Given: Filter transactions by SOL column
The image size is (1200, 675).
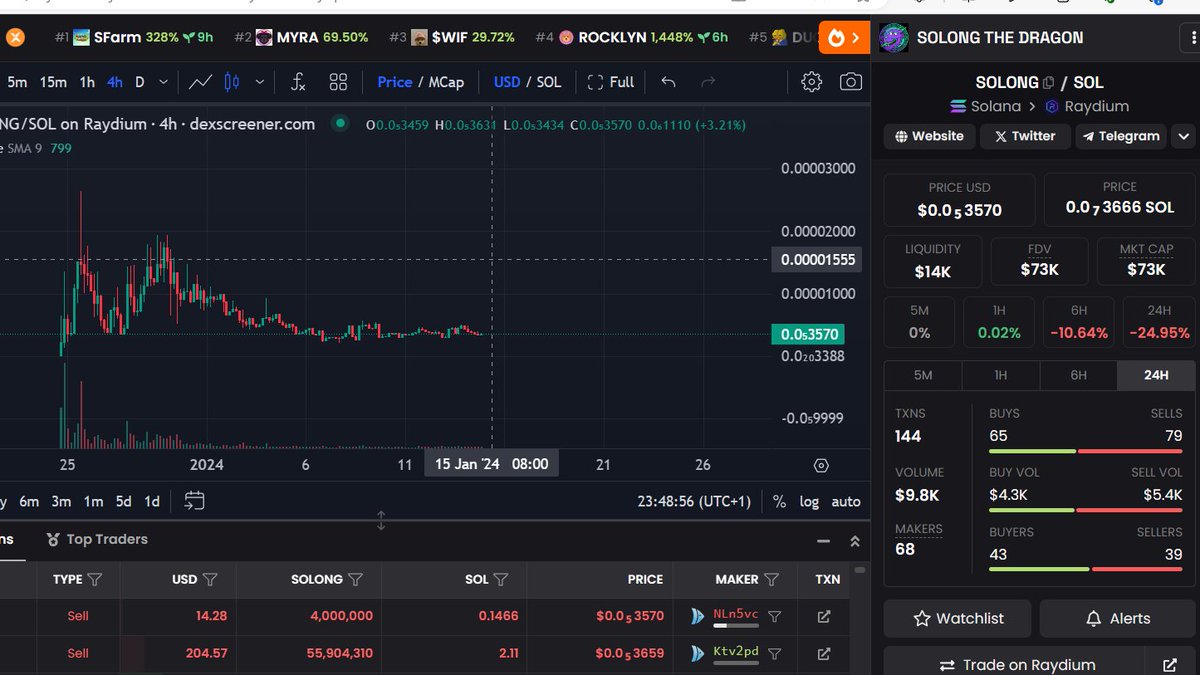Looking at the screenshot, I should click(501, 579).
